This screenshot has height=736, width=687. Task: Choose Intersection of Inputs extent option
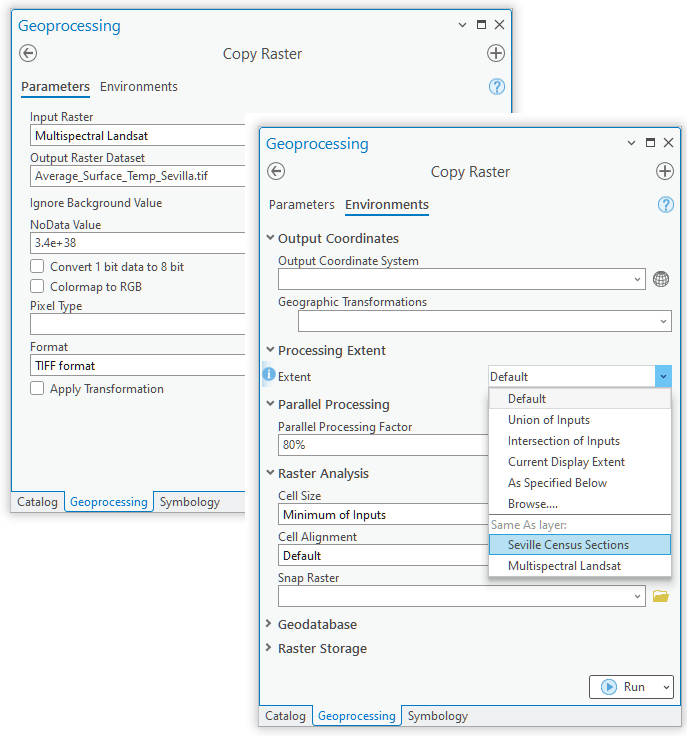580,441
